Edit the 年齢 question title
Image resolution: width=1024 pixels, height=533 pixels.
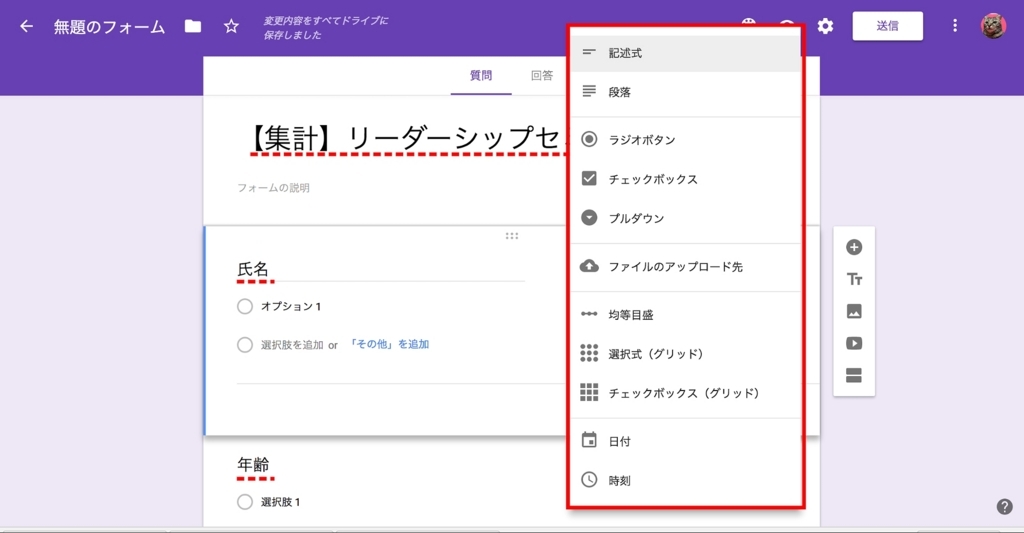coord(253,465)
